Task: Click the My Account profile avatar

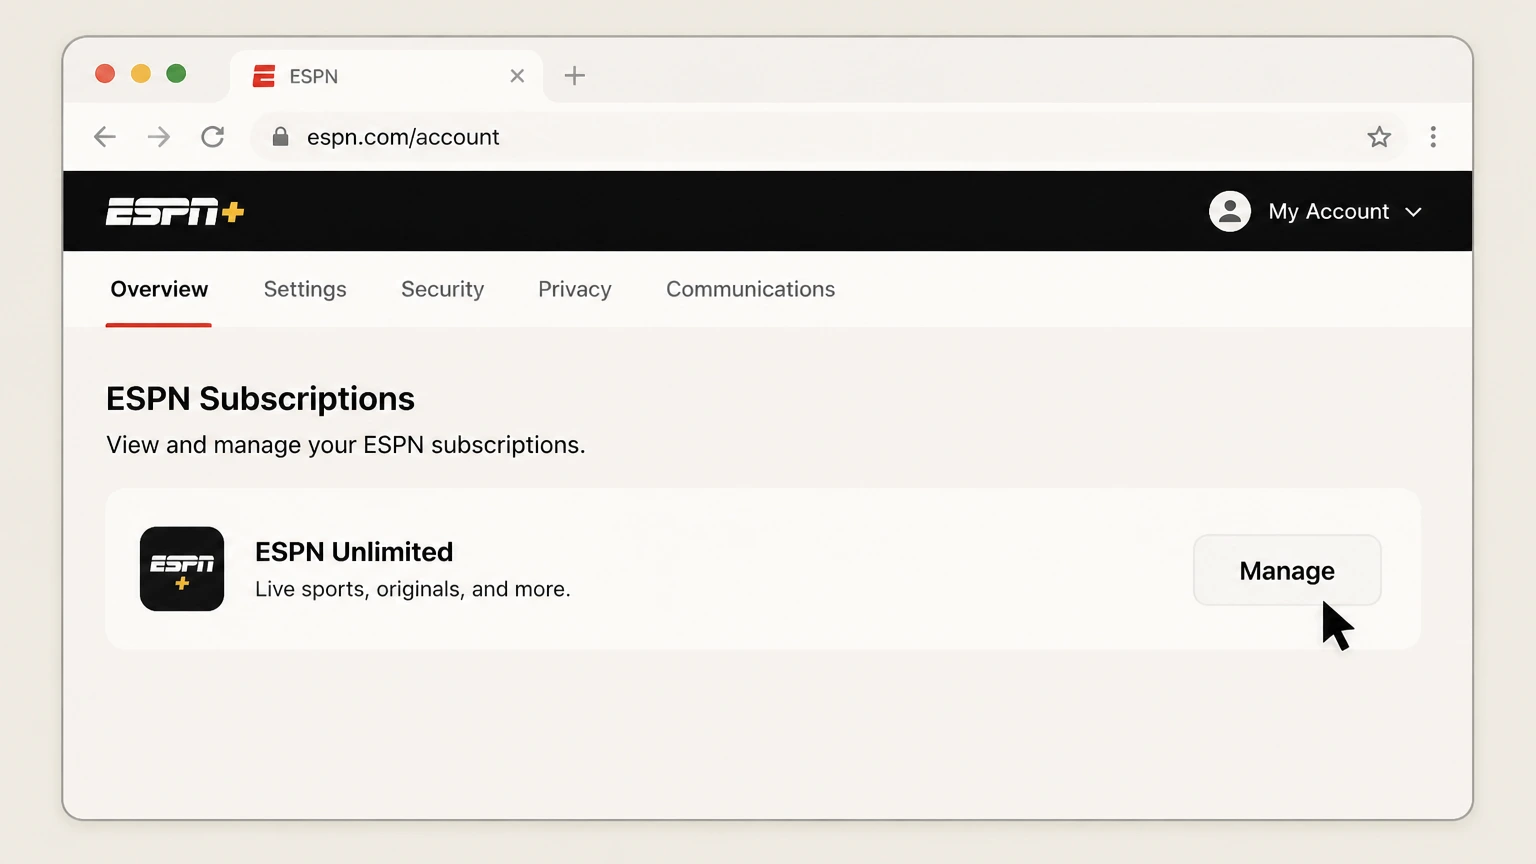Action: [1230, 212]
